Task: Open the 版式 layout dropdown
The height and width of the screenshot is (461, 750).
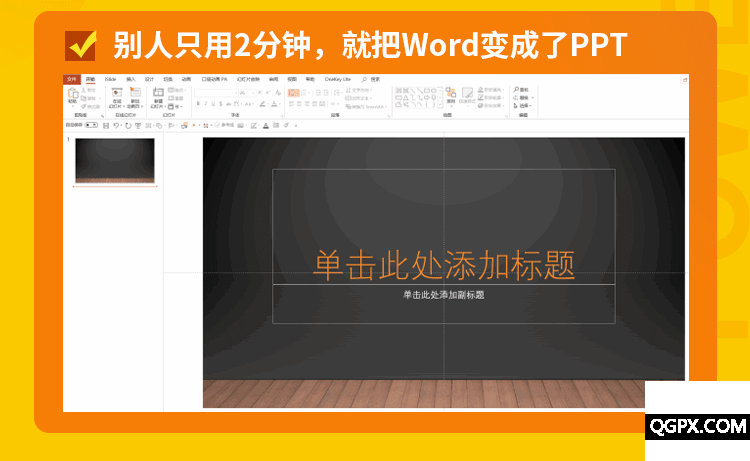Action: tap(177, 90)
